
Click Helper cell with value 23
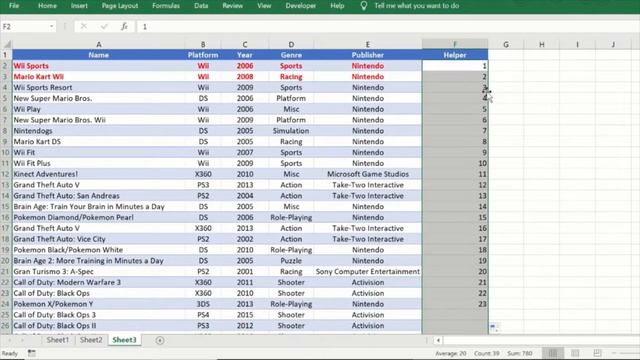(455, 304)
